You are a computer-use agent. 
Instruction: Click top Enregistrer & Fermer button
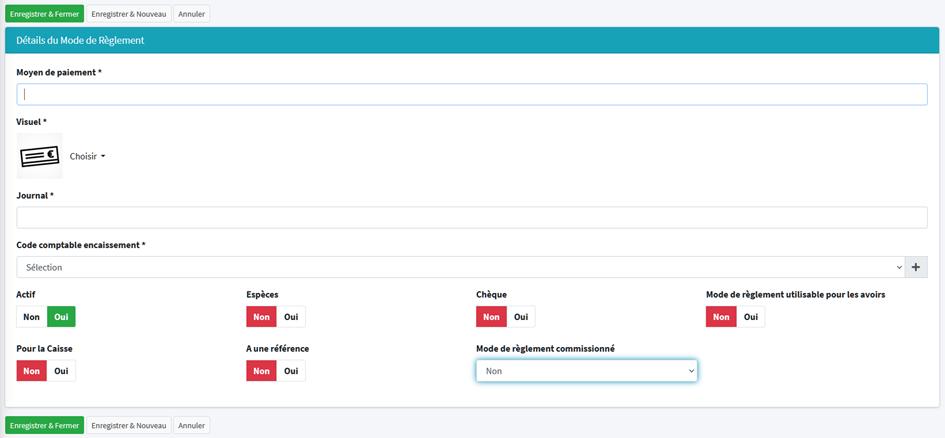[x=44, y=14]
